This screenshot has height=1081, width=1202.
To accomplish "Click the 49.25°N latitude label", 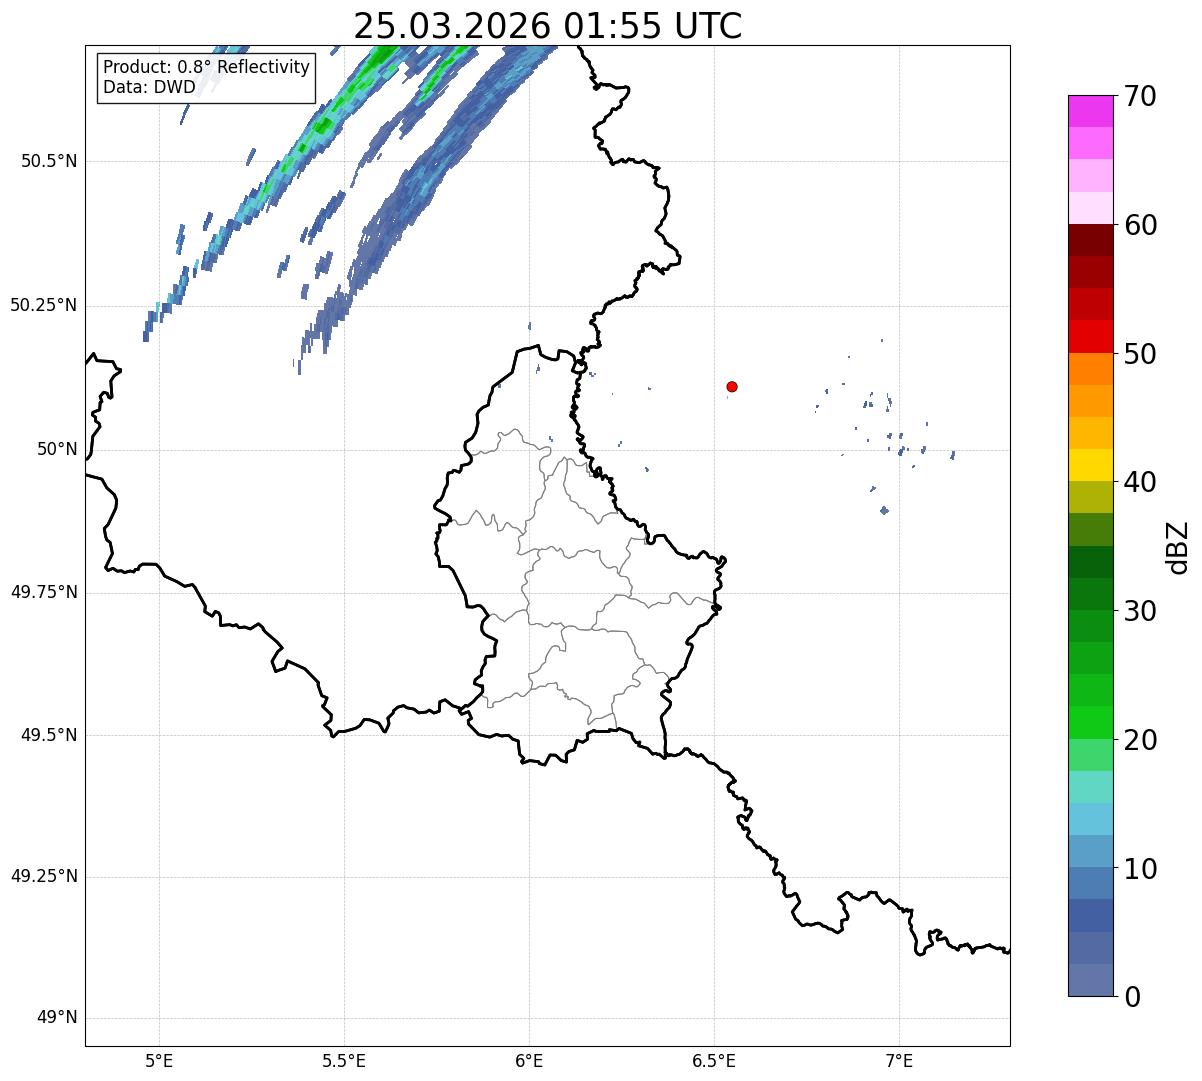I will tap(44, 877).
